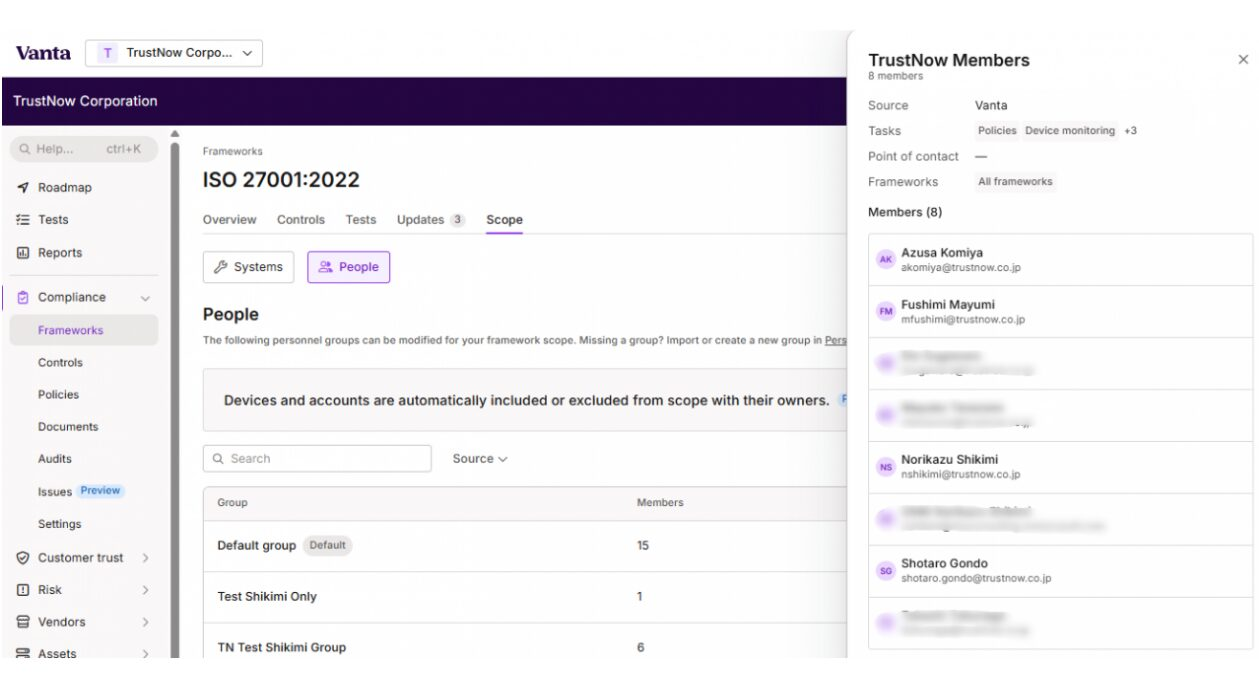Viewport: 1259px width, 690px height.
Task: Click the All frameworks tag
Action: tap(1015, 182)
